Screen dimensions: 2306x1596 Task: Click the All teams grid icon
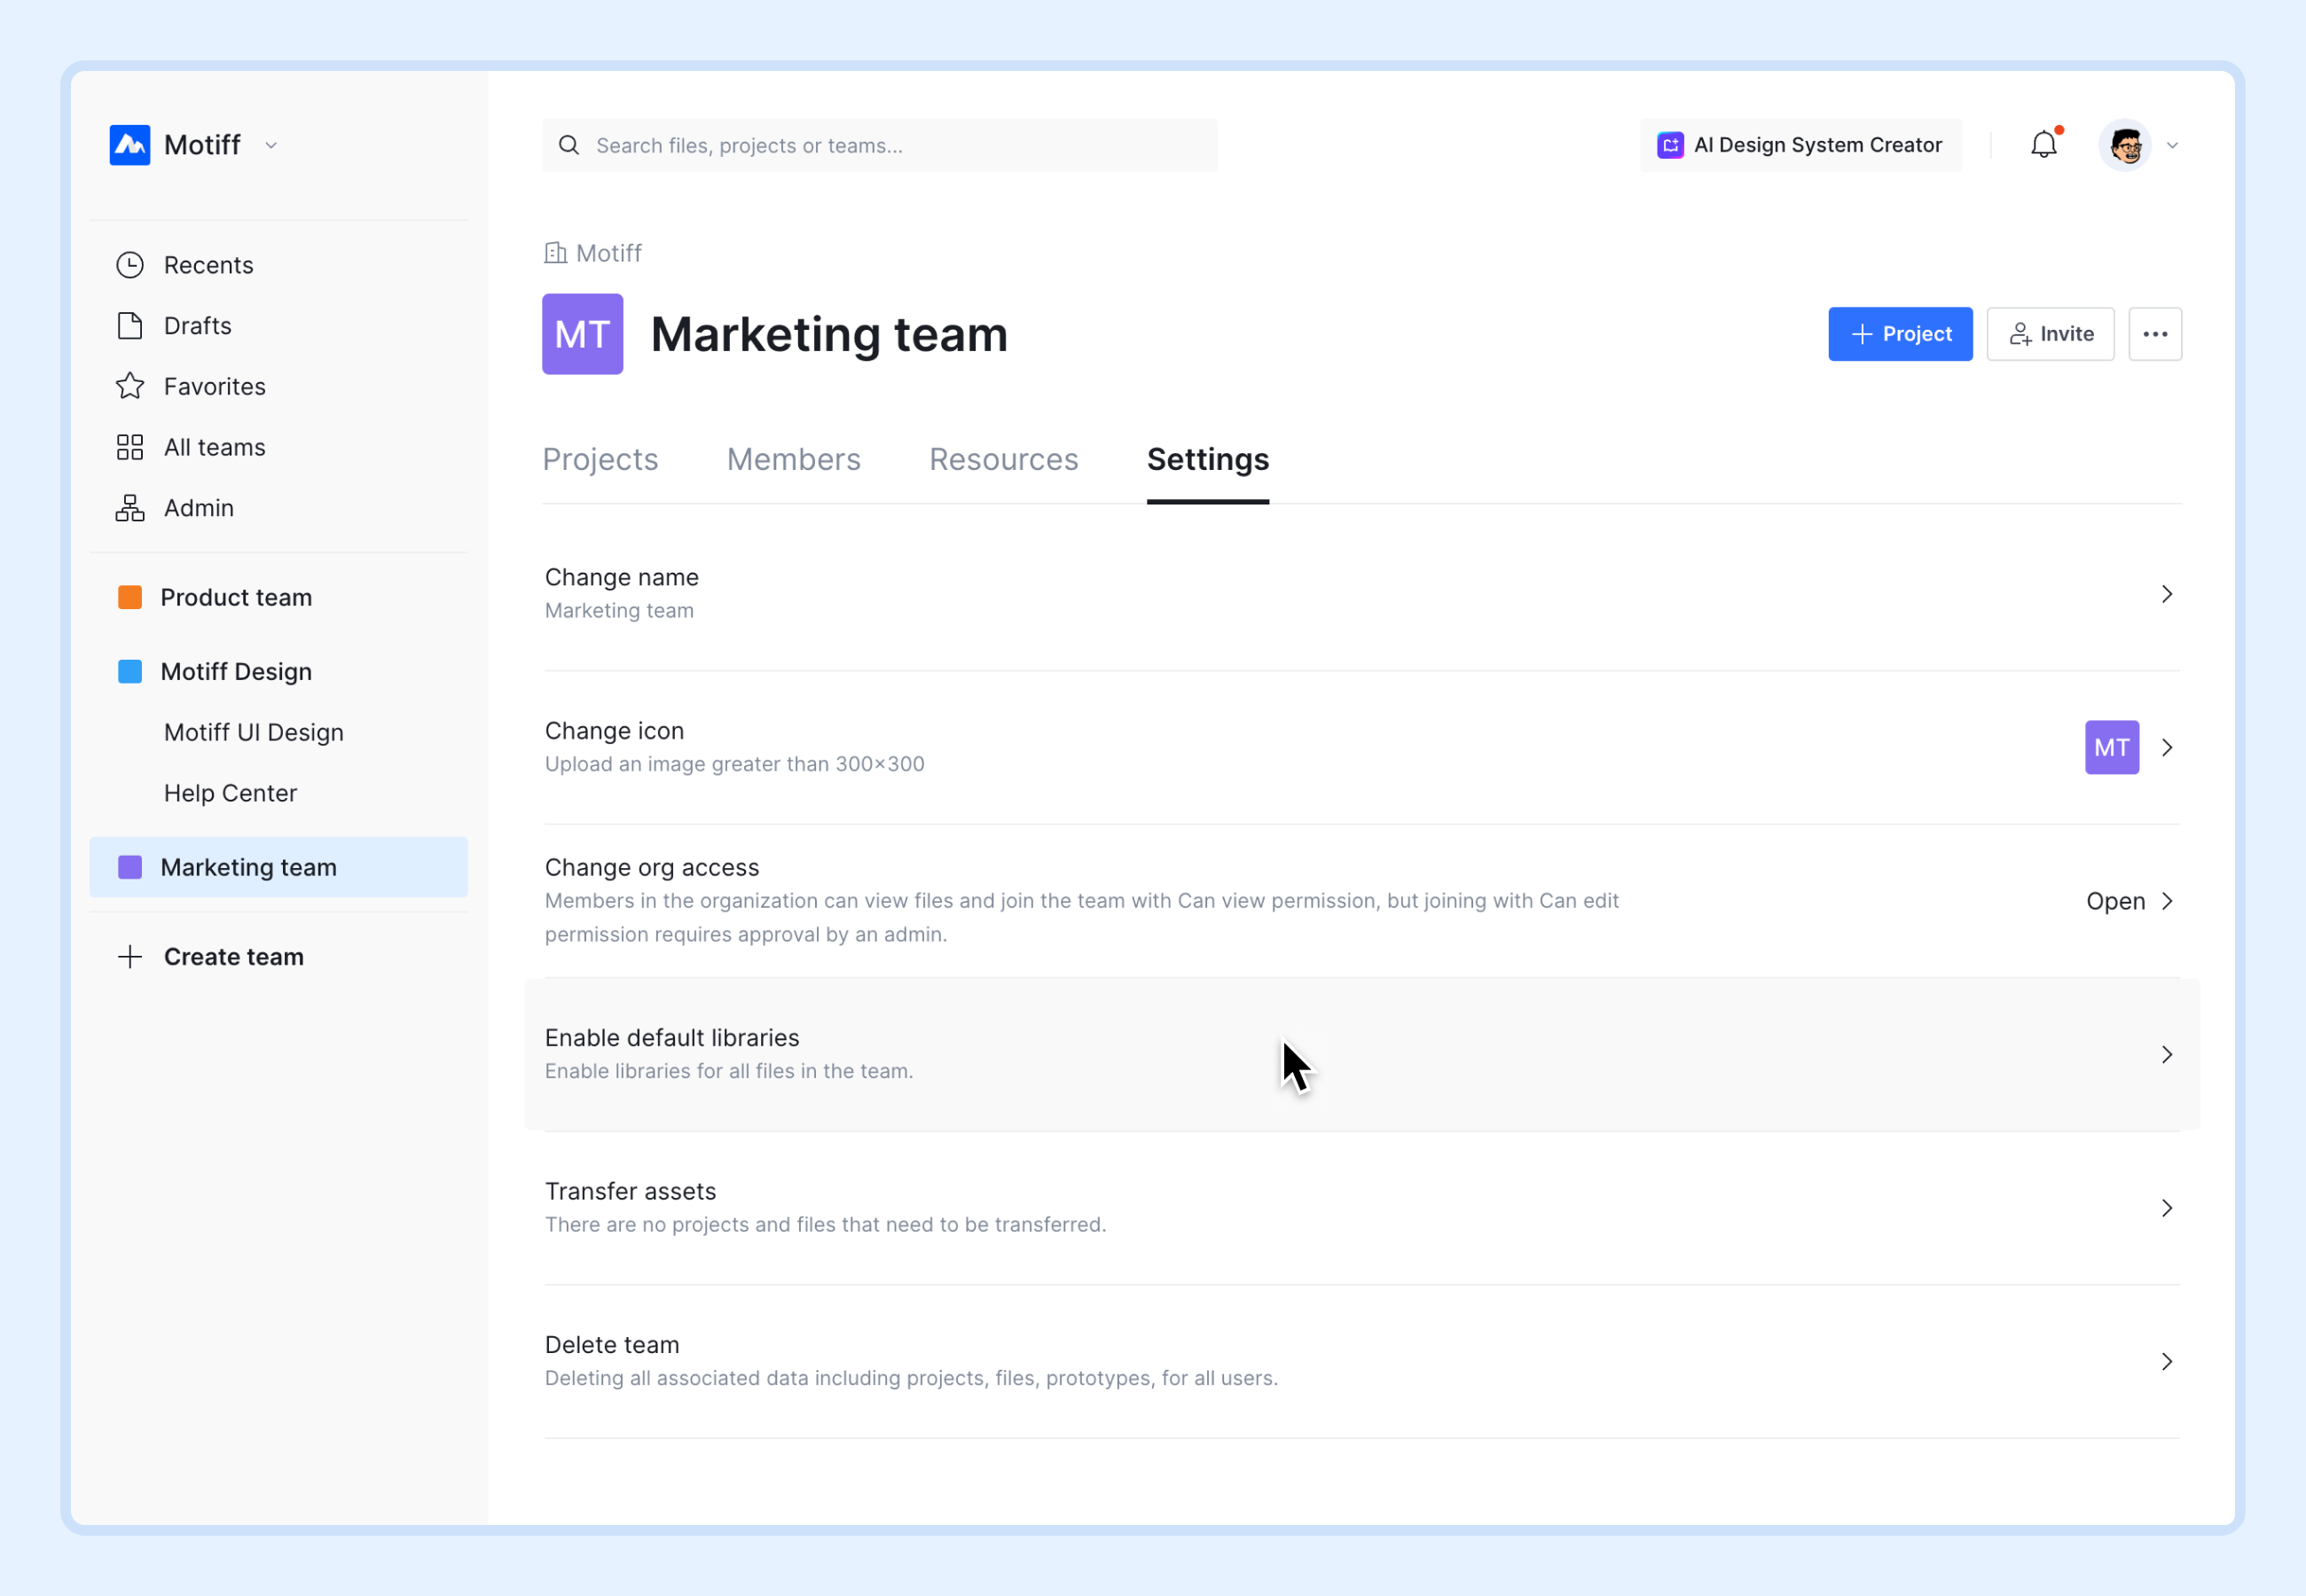click(130, 447)
